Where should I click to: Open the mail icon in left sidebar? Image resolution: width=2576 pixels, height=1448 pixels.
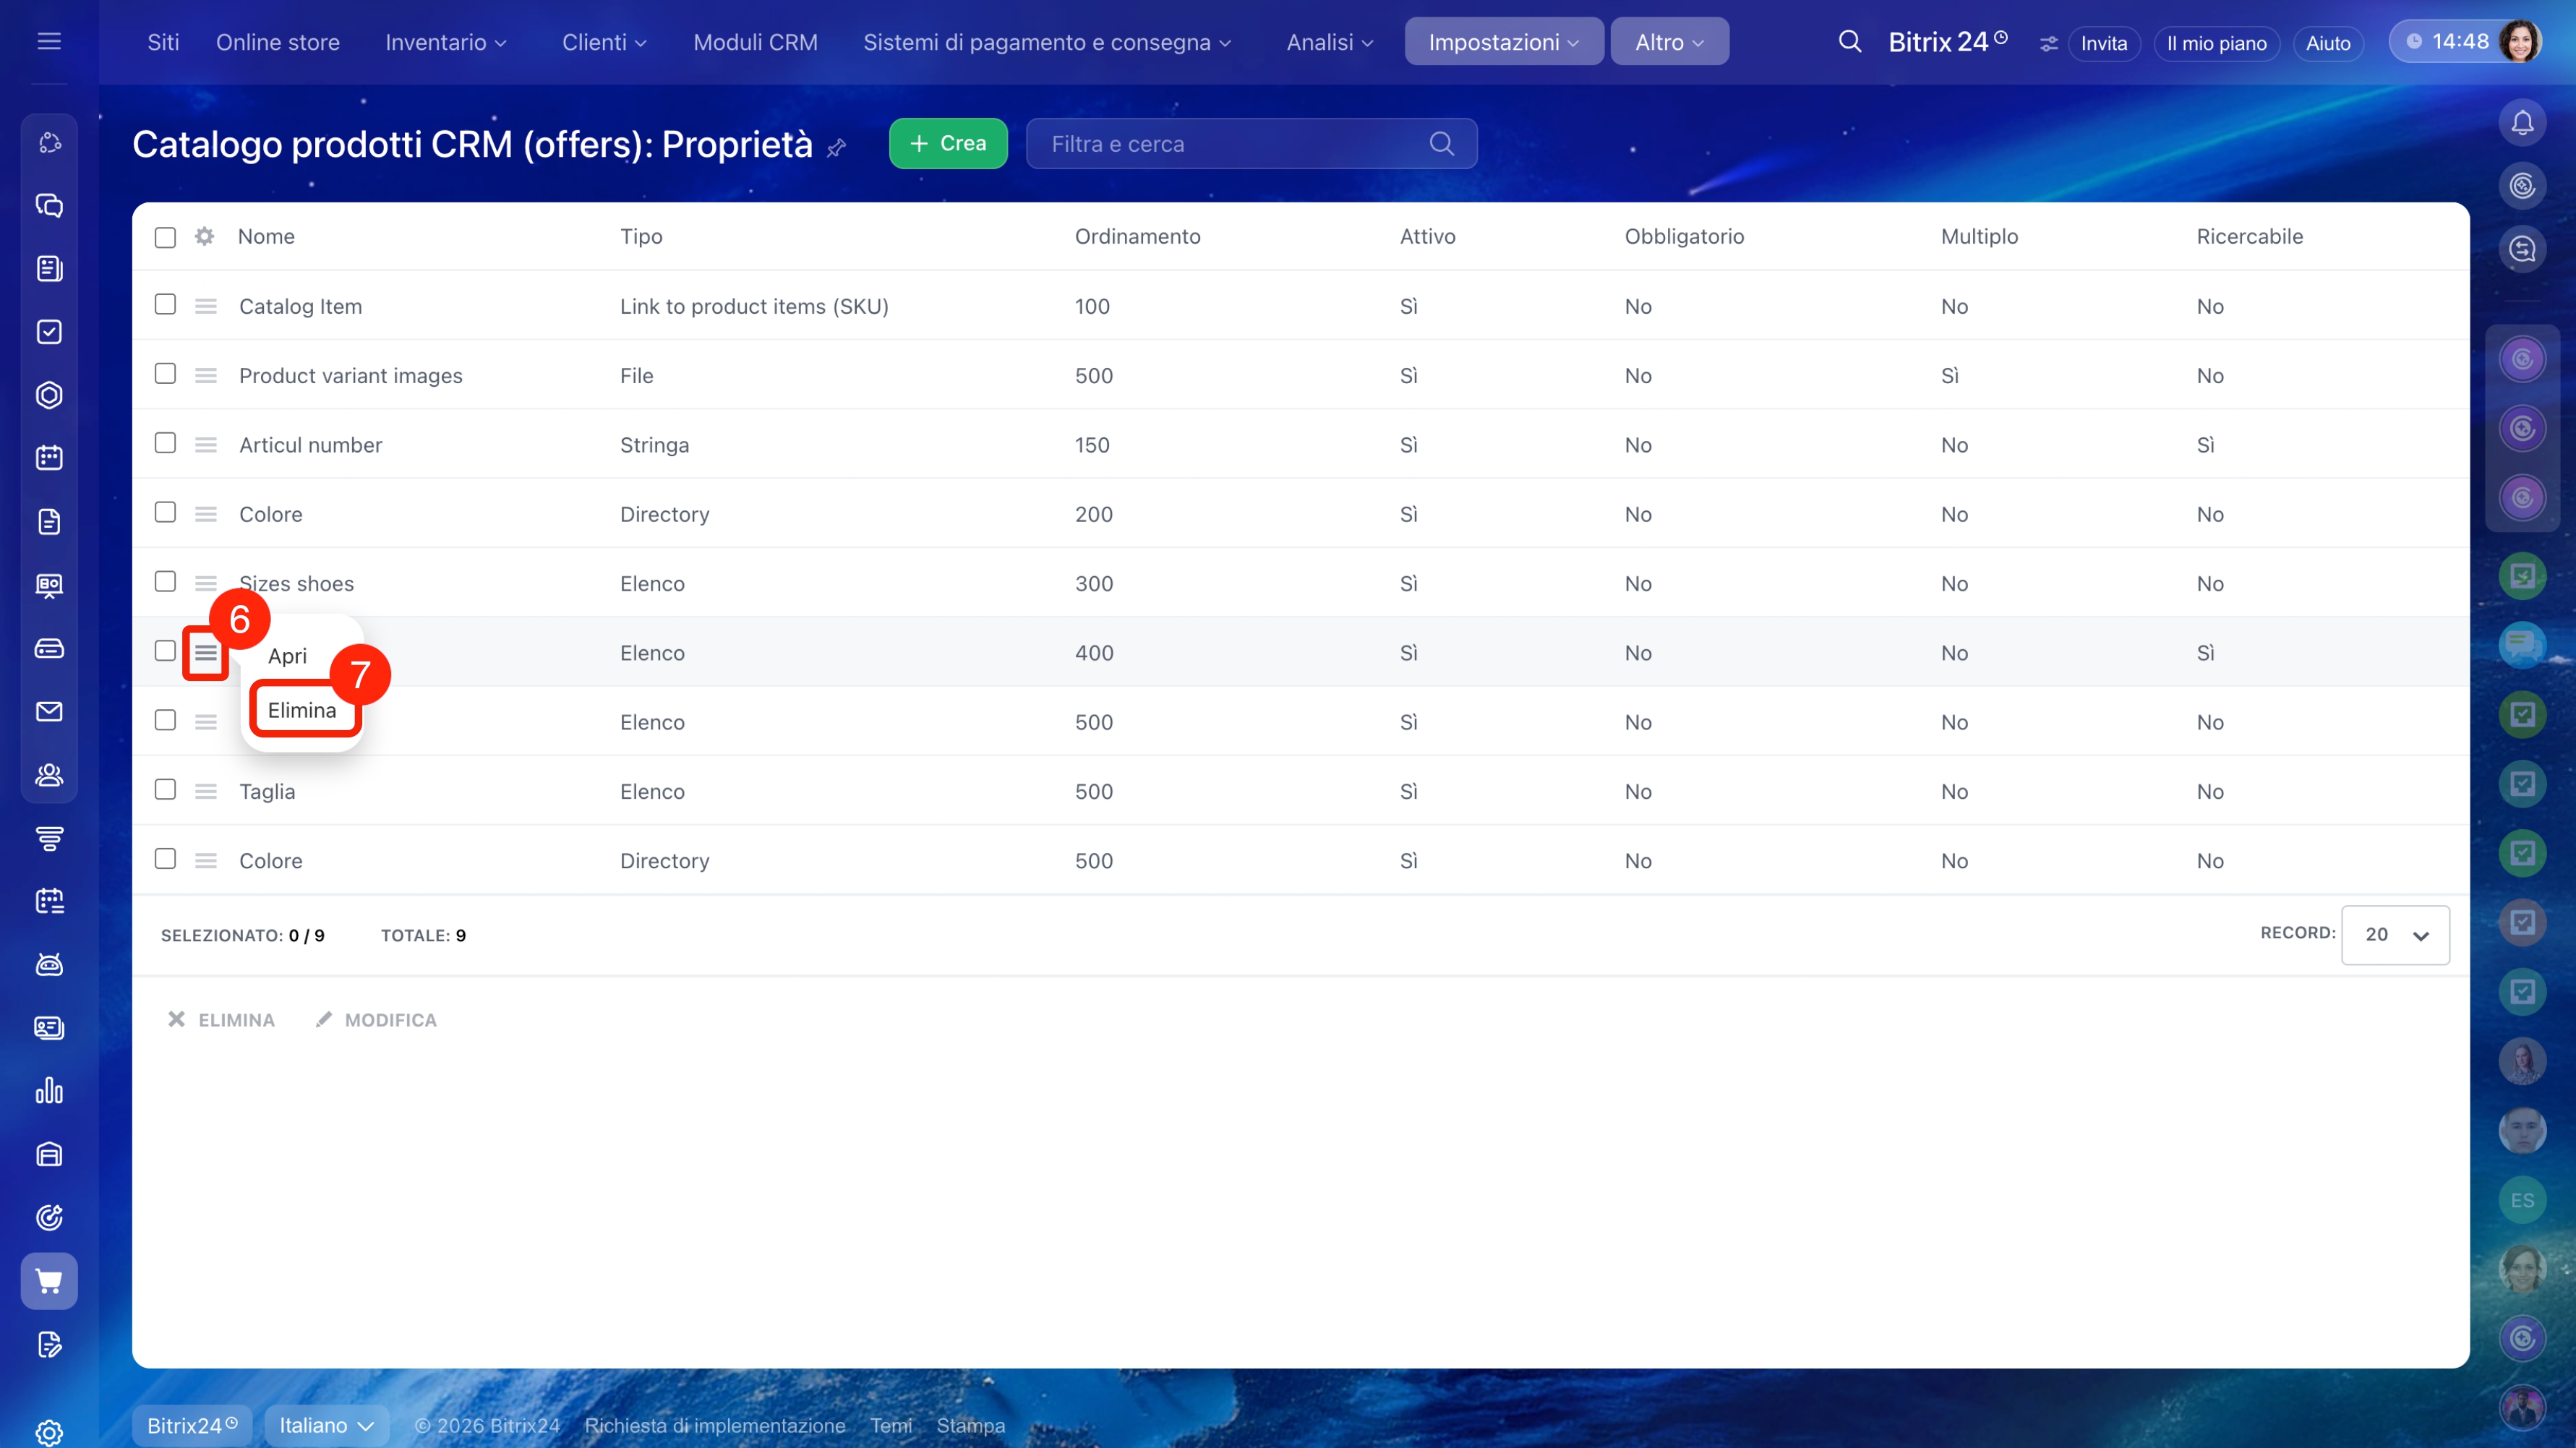click(x=49, y=711)
